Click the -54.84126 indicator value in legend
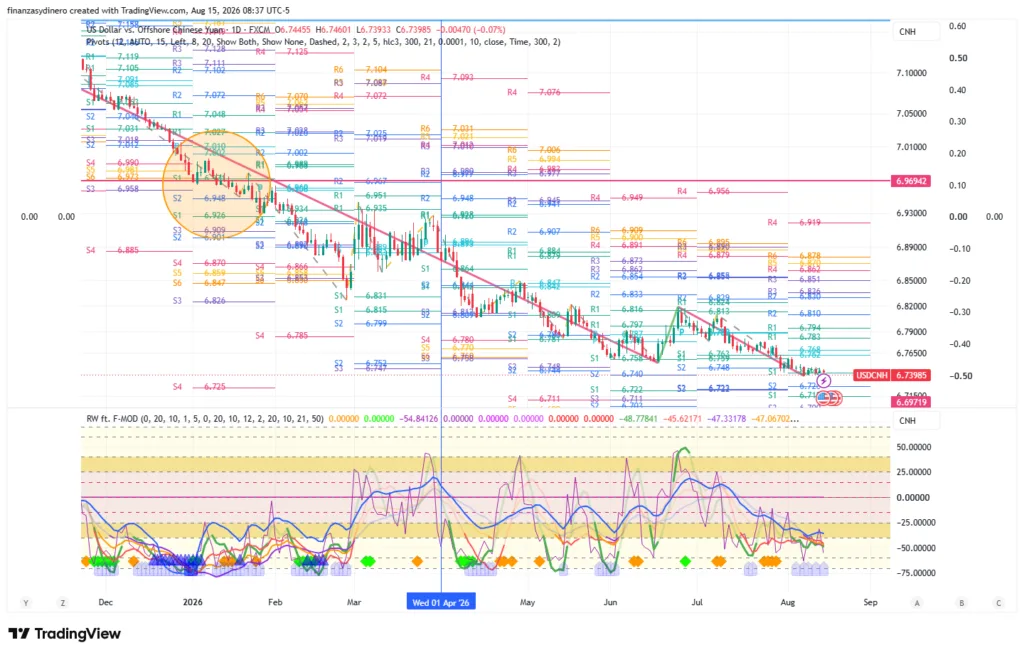The width and height of the screenshot is (1024, 655). [x=418, y=419]
